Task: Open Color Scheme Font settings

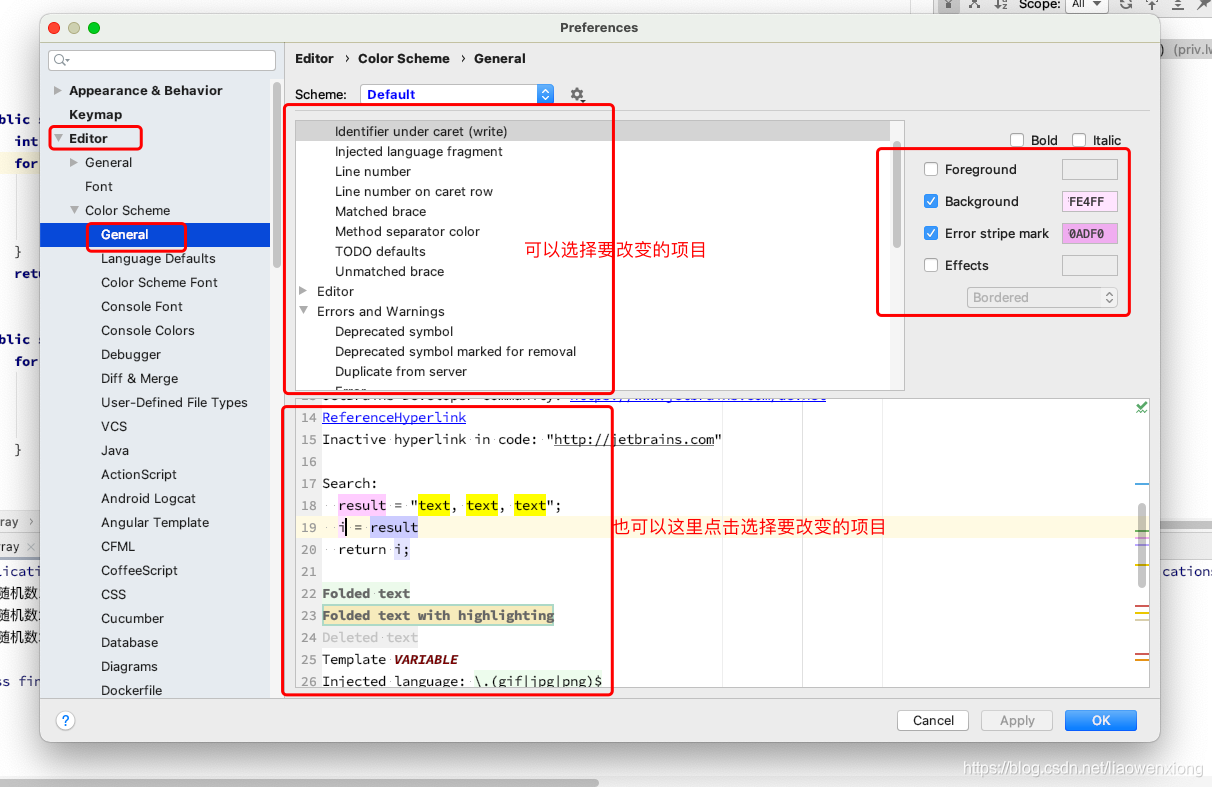Action: [159, 282]
